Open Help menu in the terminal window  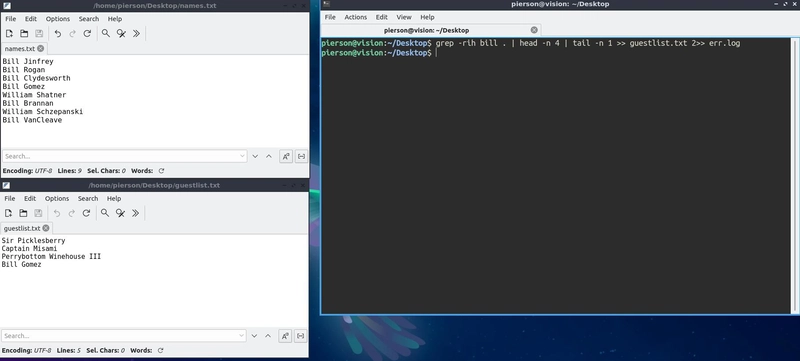coord(427,17)
